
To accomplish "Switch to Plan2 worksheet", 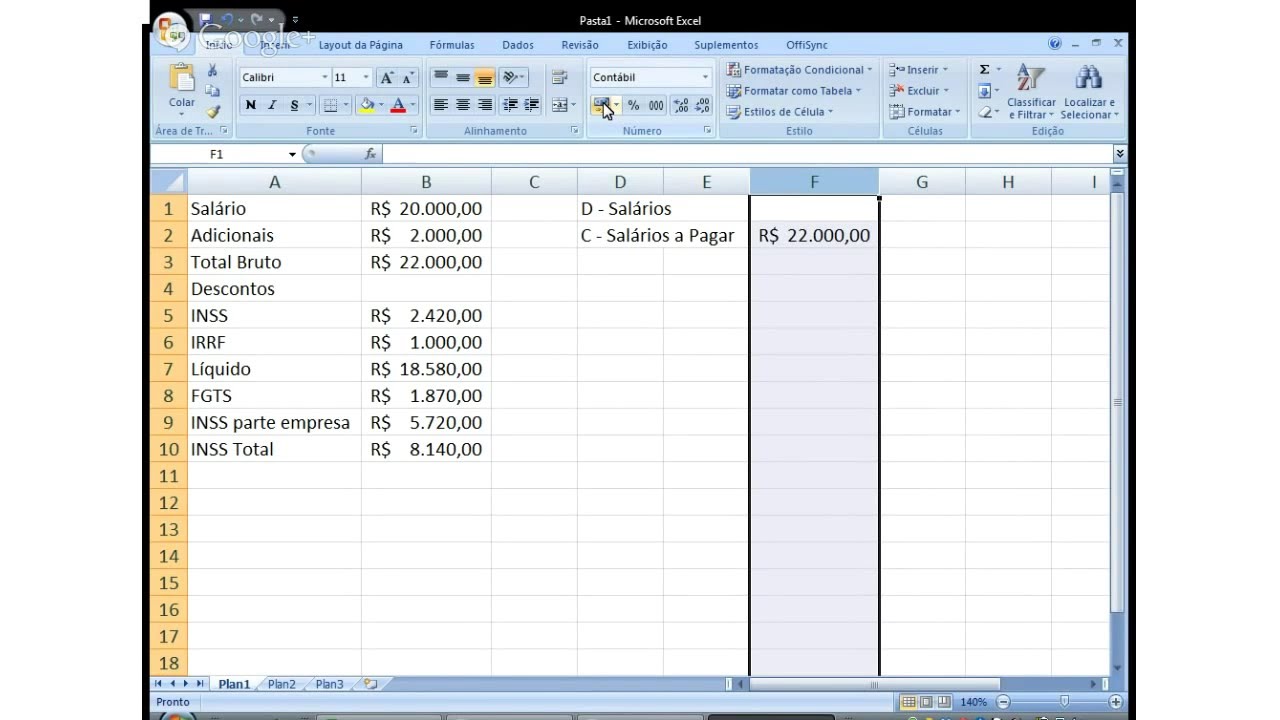I will pos(282,684).
